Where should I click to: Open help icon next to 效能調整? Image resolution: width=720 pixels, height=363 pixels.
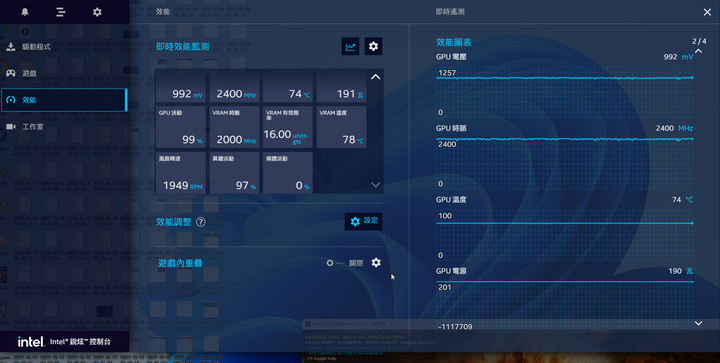(x=201, y=222)
